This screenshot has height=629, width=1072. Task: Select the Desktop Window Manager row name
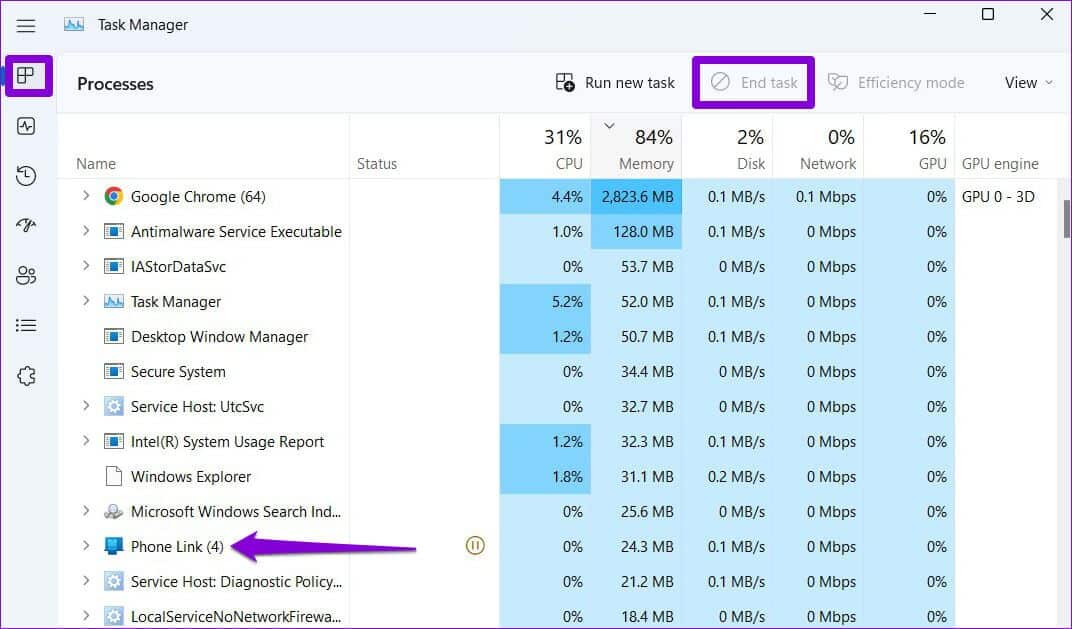coord(219,337)
